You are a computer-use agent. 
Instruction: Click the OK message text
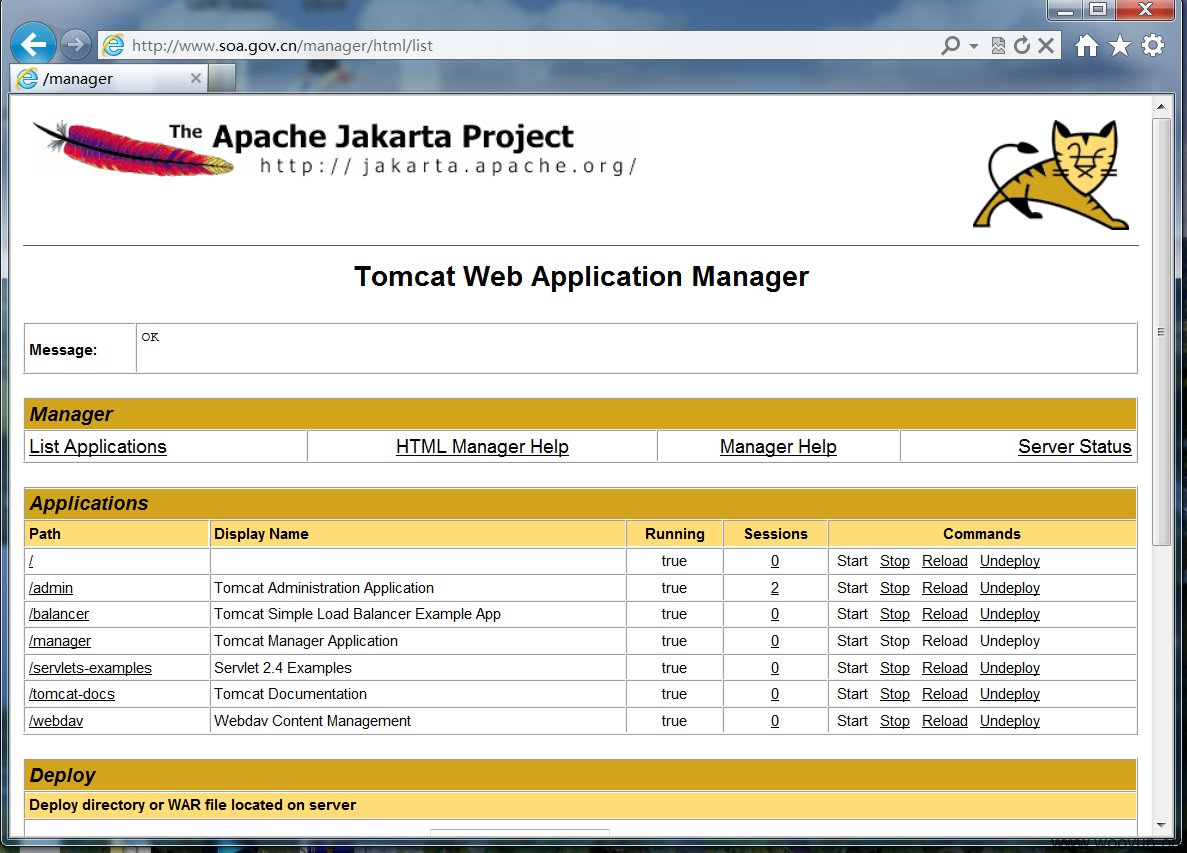[x=150, y=337]
